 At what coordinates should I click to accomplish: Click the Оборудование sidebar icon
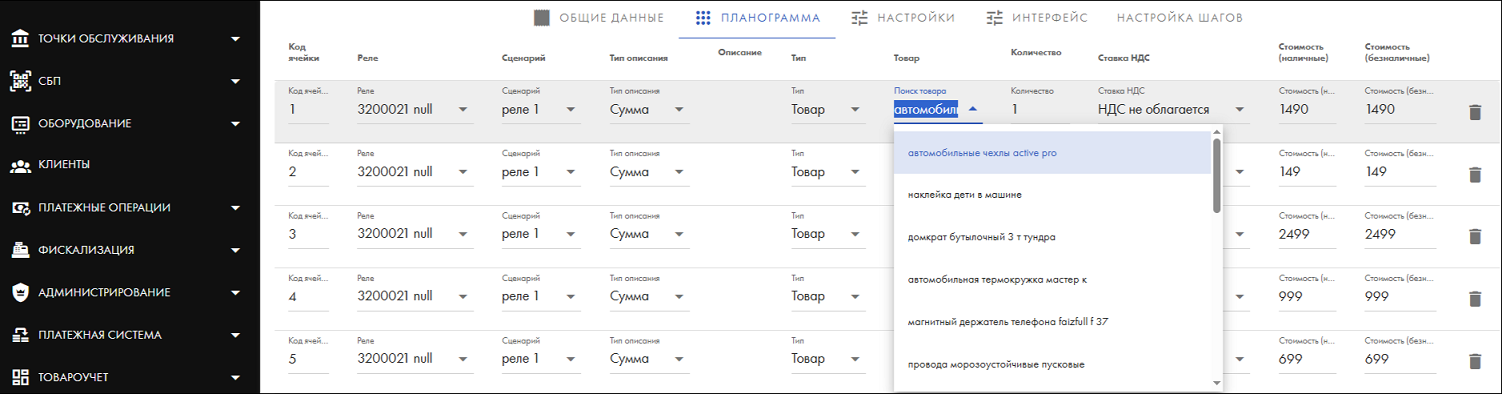point(20,124)
